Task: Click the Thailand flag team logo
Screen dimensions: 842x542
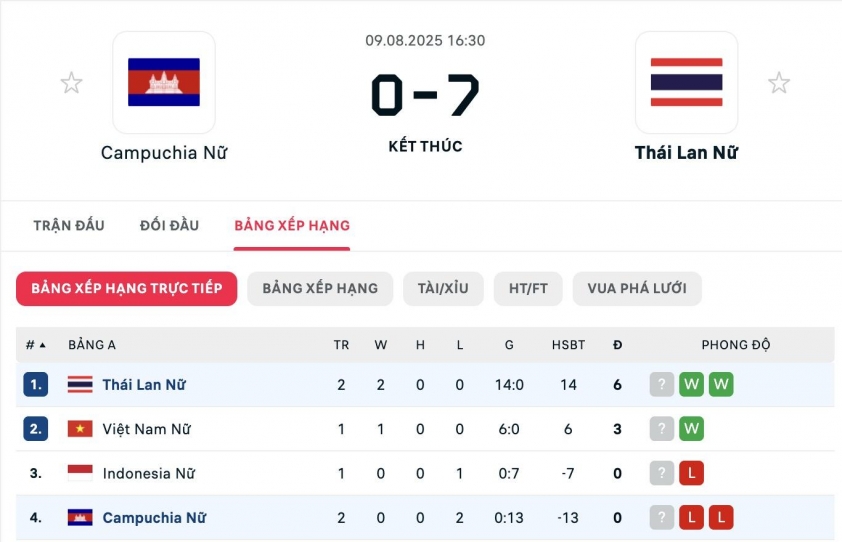Action: tap(687, 83)
